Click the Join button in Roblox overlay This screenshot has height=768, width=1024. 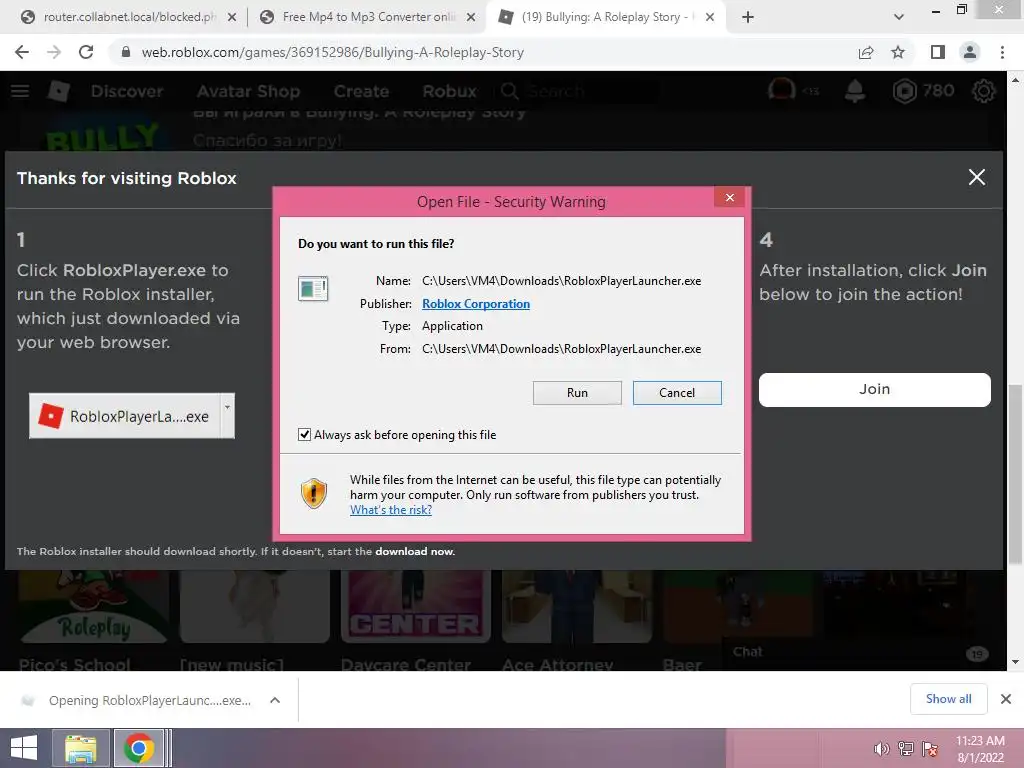[874, 389]
